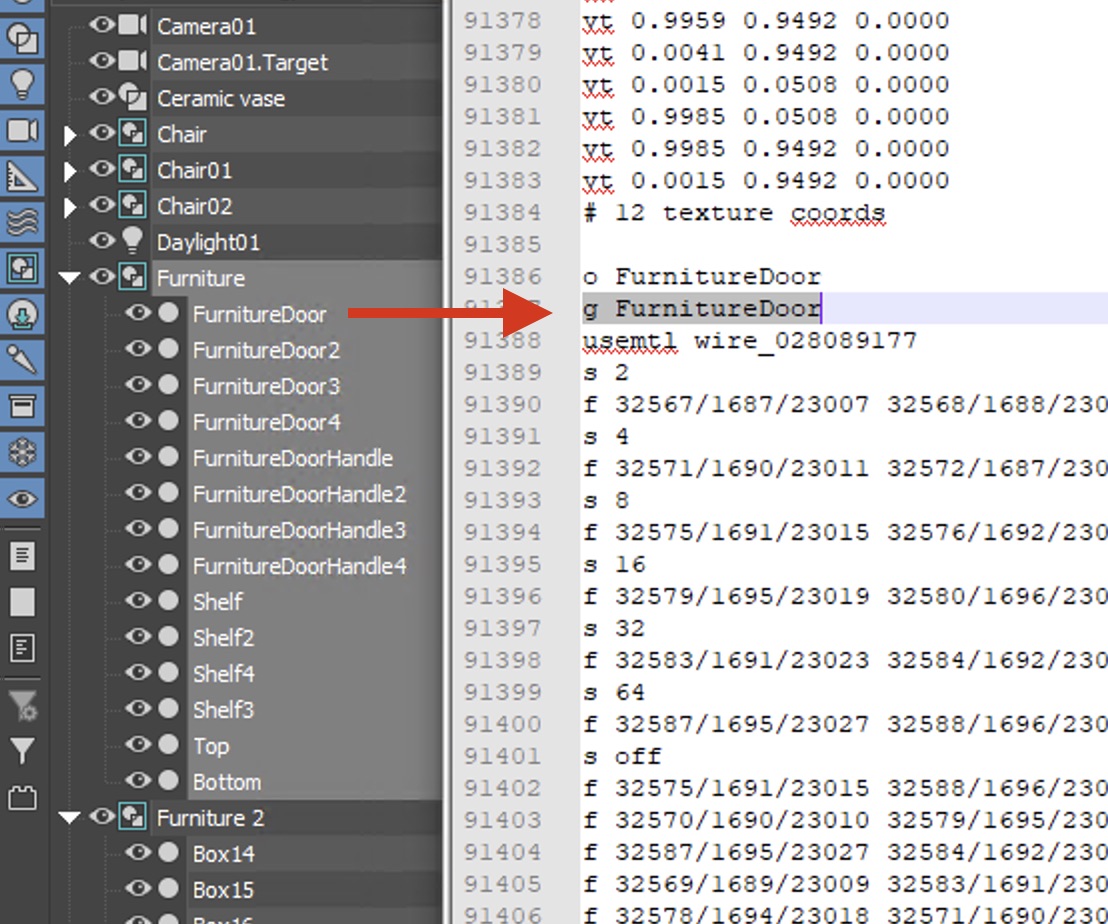Select the Ceramic vase object in list
Viewport: 1108px width, 924px height.
[x=220, y=98]
